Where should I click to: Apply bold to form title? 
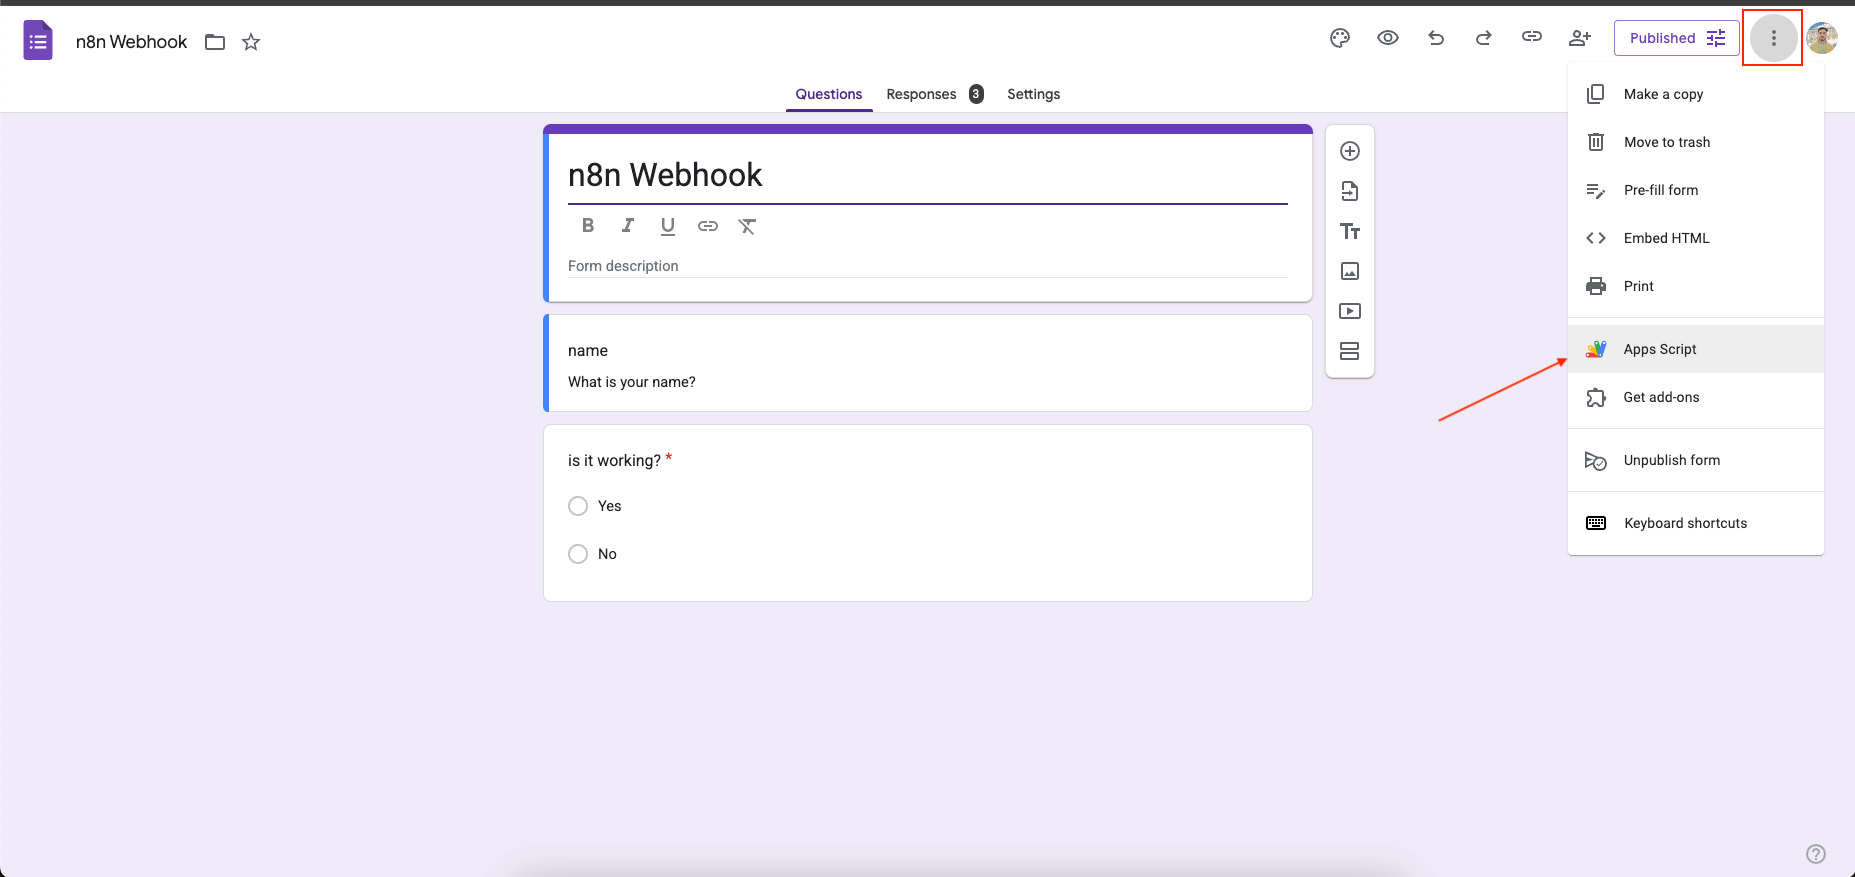pyautogui.click(x=588, y=226)
